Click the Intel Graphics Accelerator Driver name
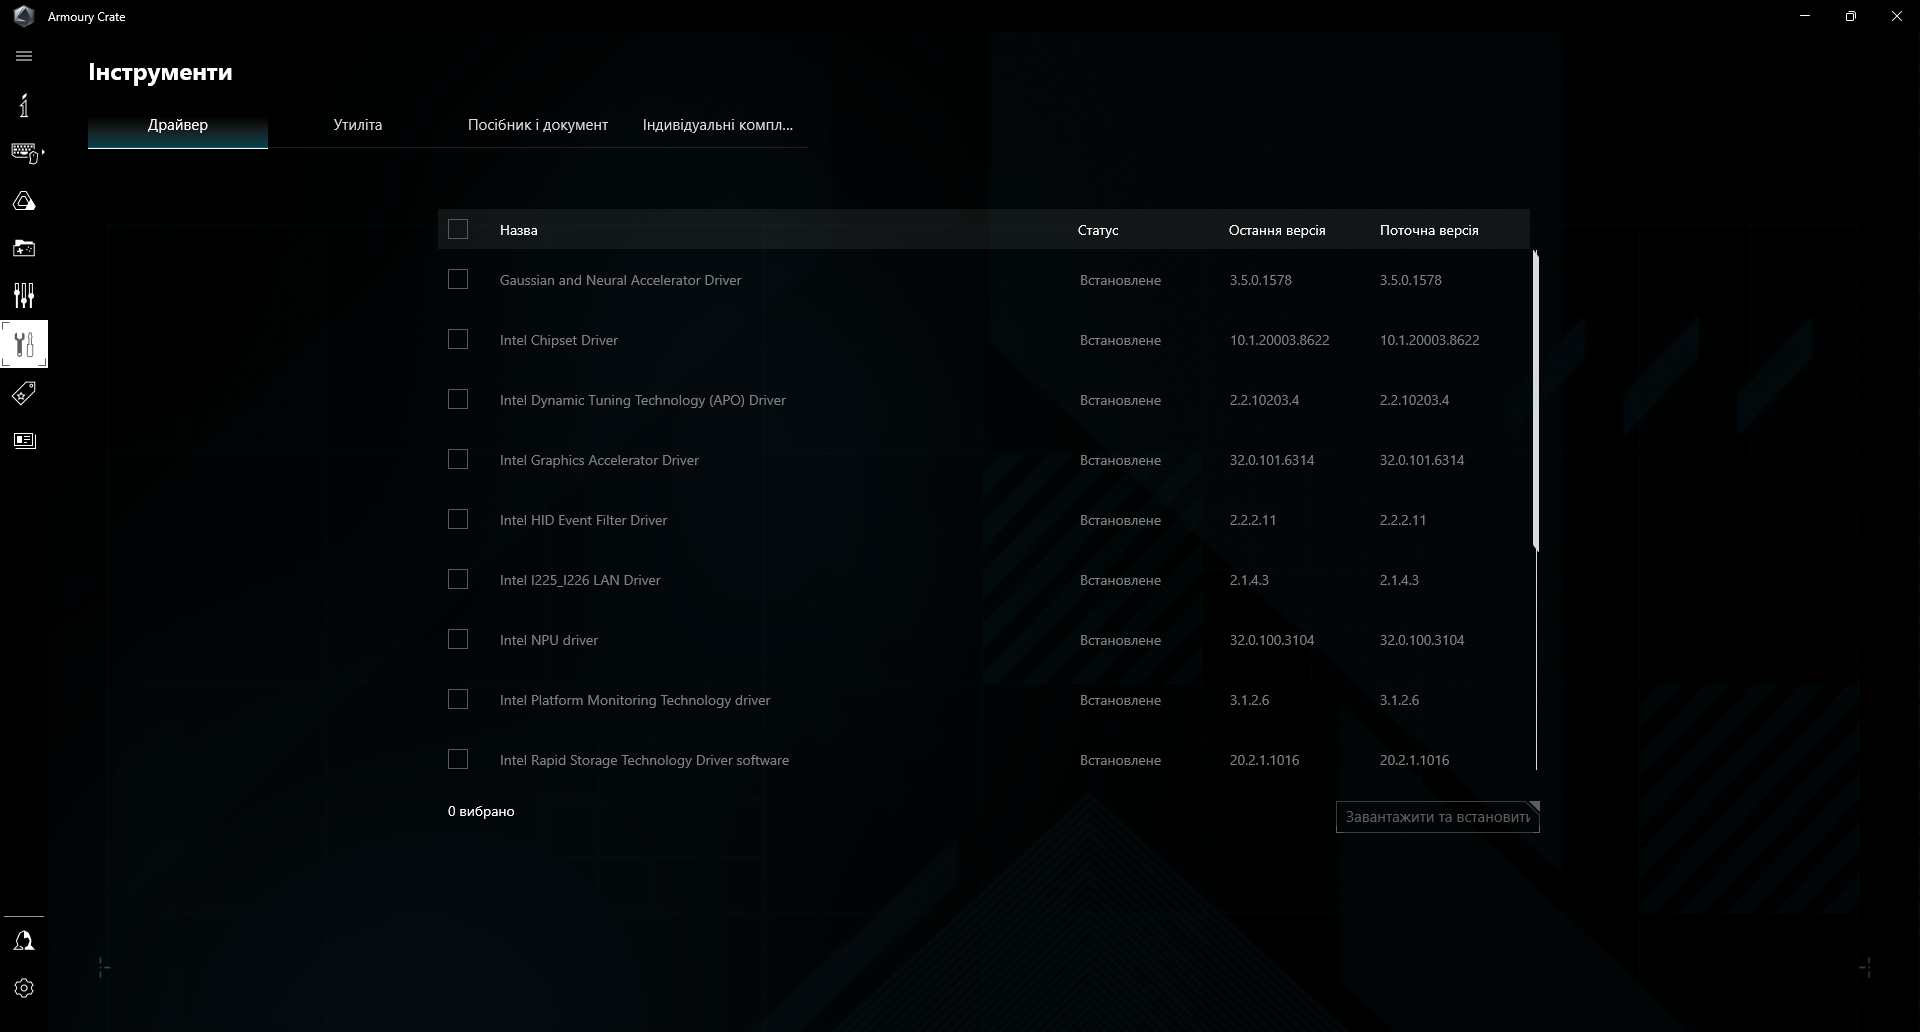Viewport: 1920px width, 1032px height. [x=599, y=460]
